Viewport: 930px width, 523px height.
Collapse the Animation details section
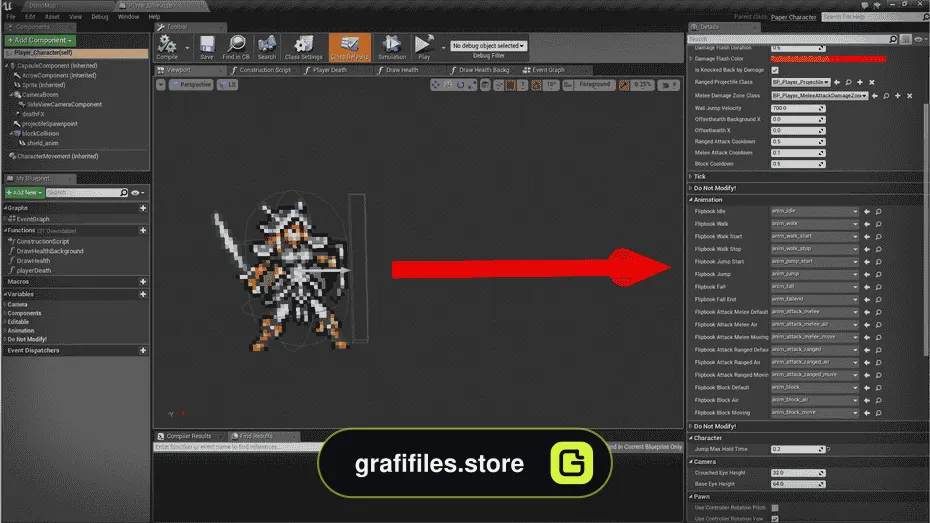(691, 200)
